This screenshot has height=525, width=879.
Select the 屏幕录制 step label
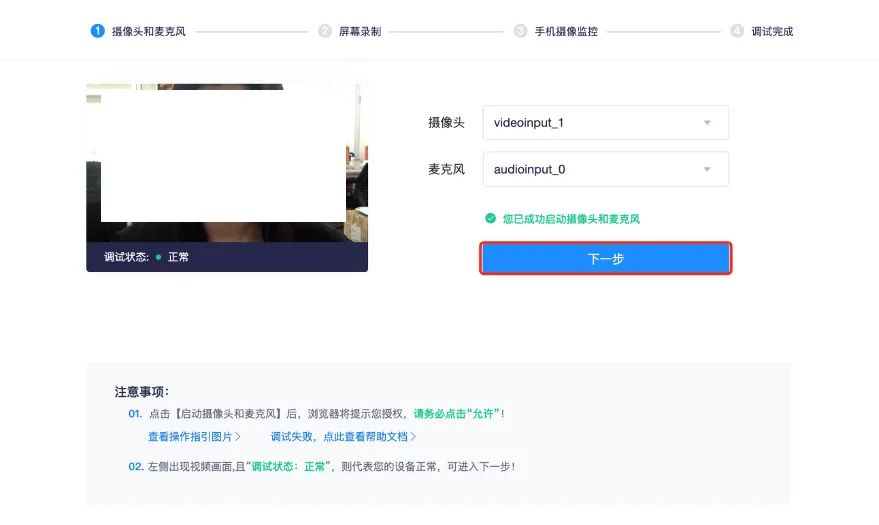tap(360, 31)
